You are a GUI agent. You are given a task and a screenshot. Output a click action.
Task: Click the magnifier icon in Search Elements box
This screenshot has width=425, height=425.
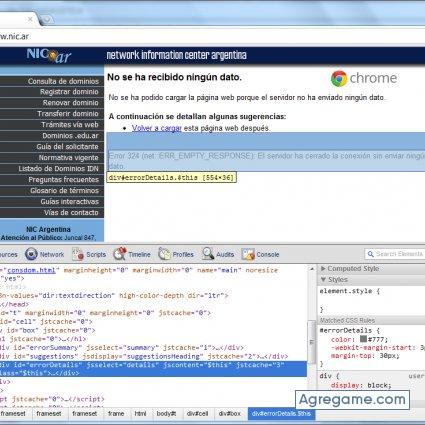370,254
